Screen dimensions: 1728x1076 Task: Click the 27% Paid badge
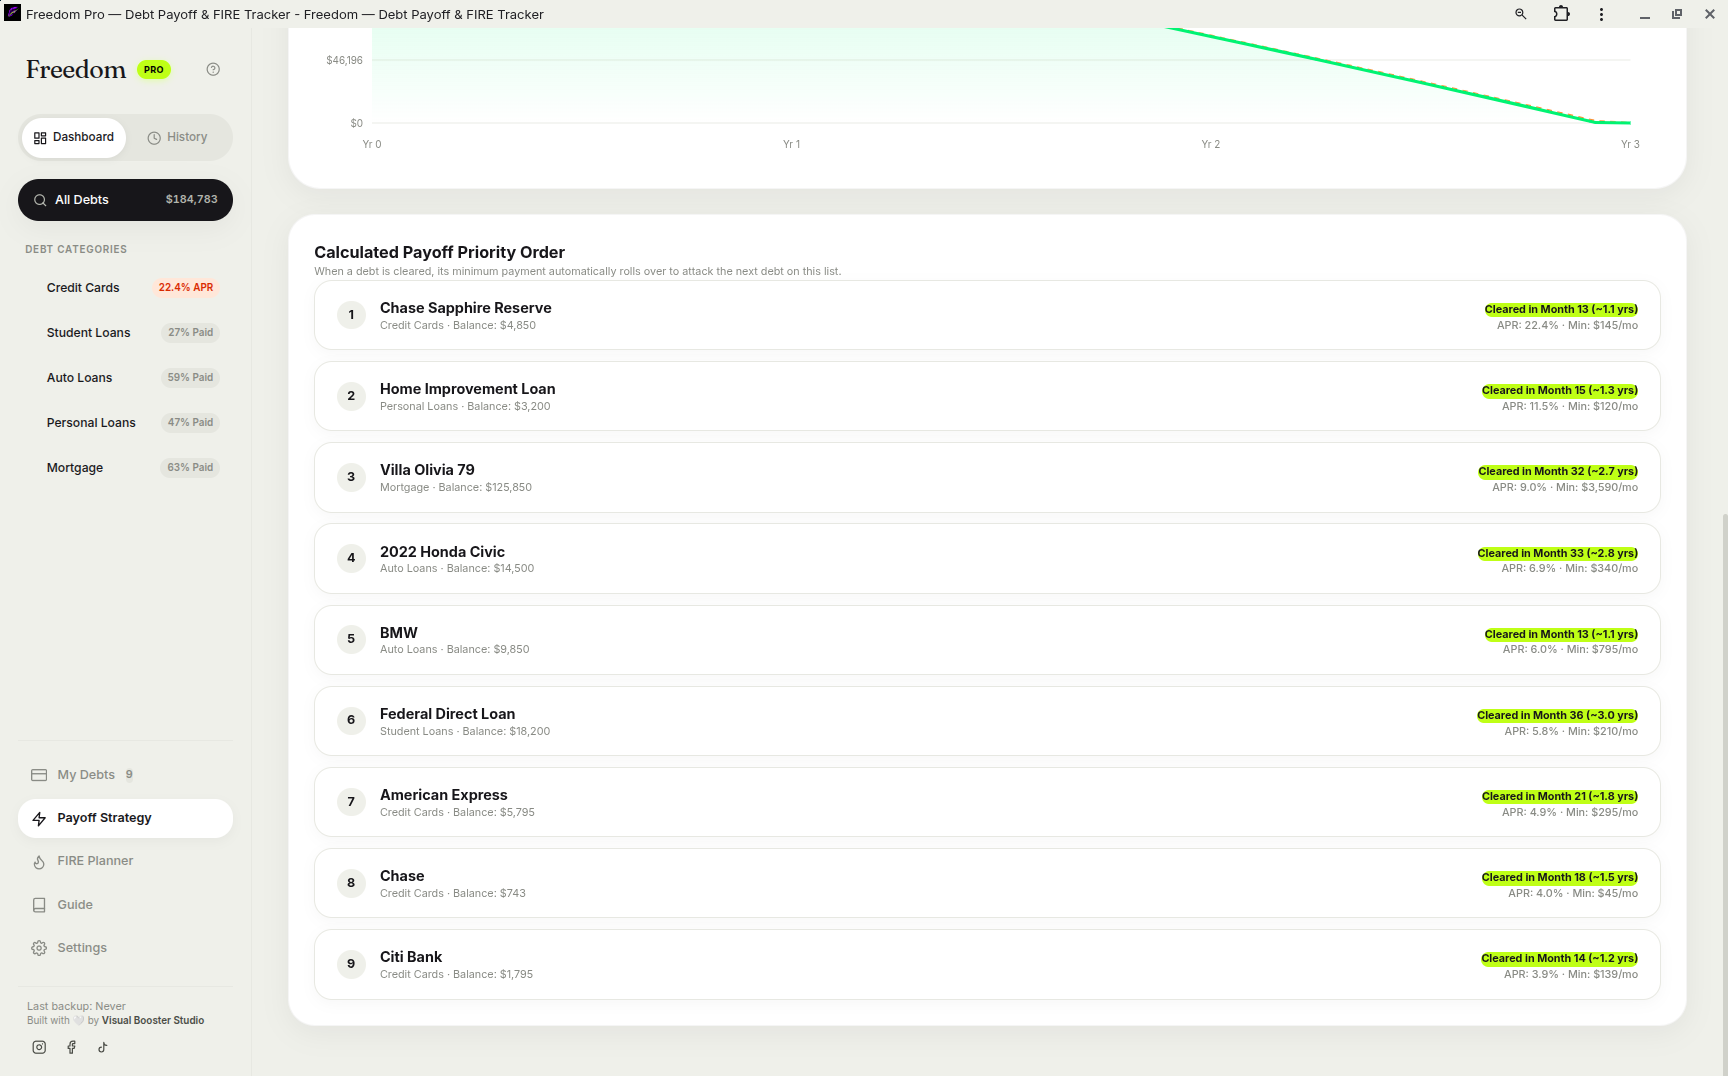pos(191,333)
